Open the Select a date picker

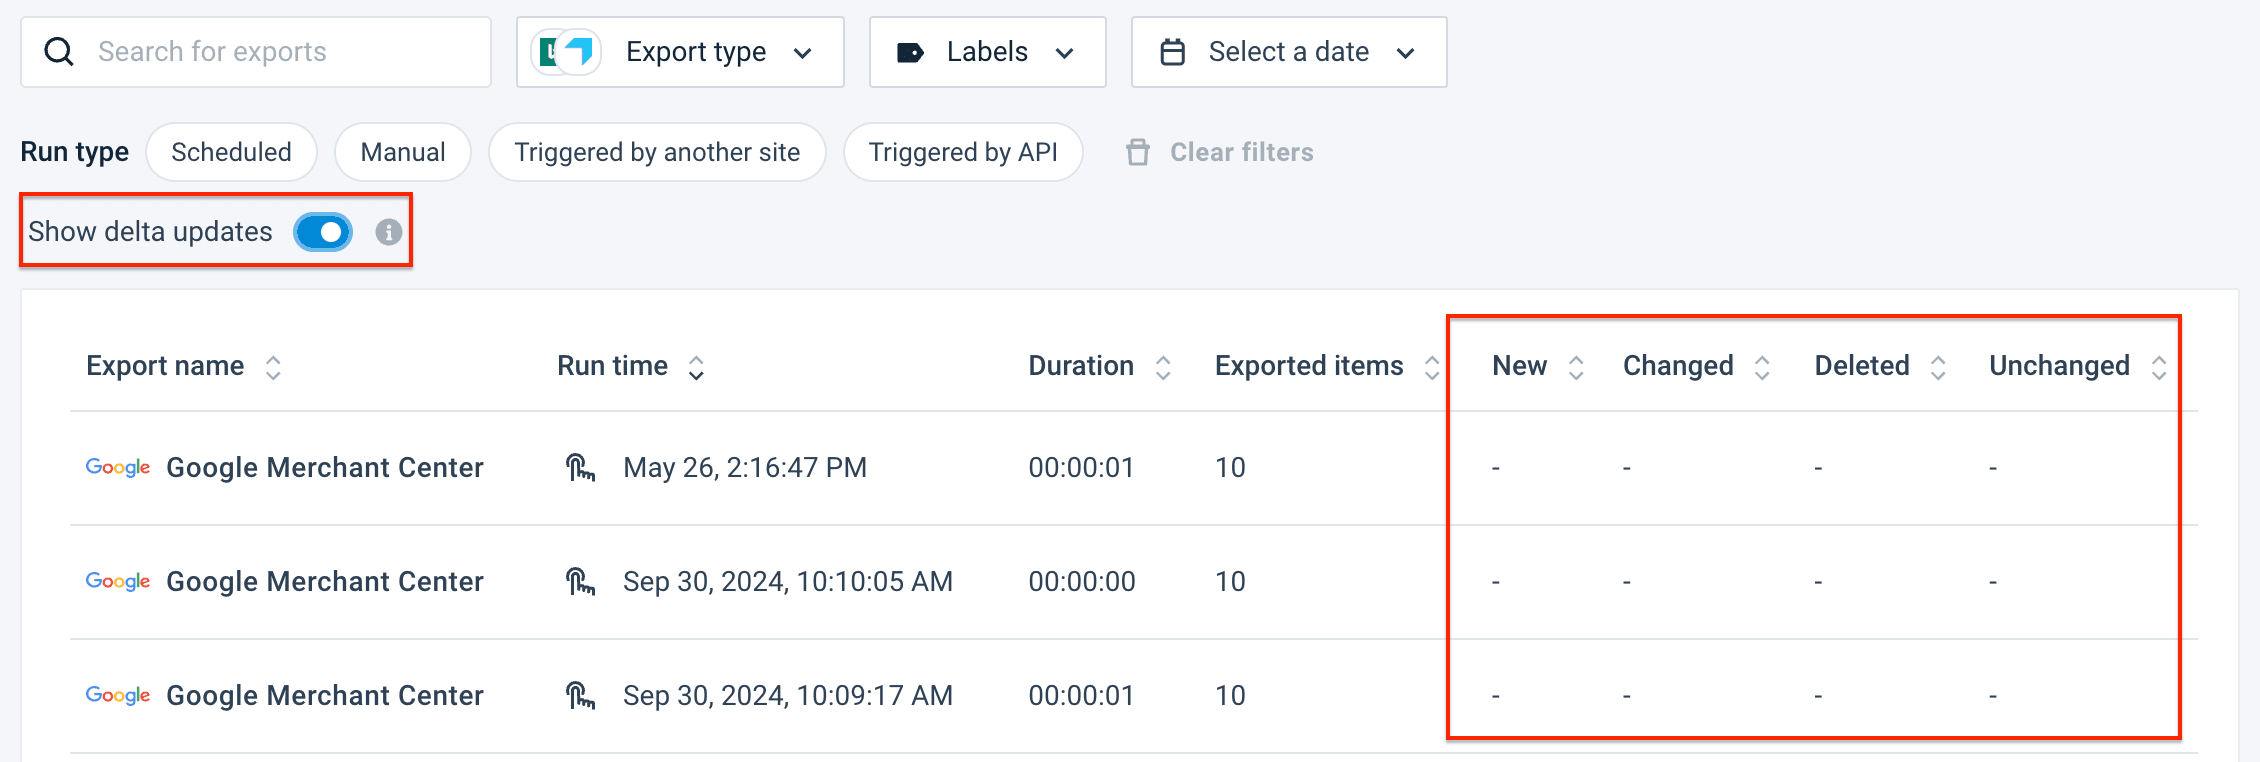(x=1288, y=52)
